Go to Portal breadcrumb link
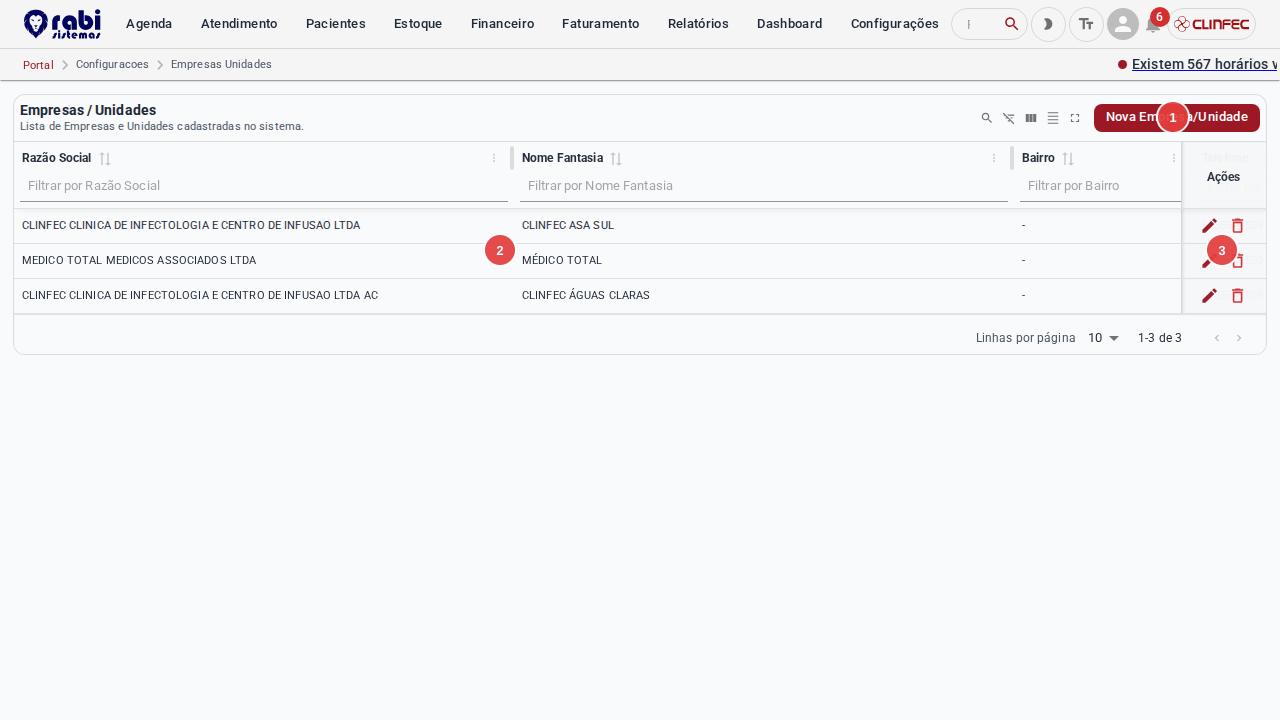Image resolution: width=1280 pixels, height=720 pixels. [38, 65]
